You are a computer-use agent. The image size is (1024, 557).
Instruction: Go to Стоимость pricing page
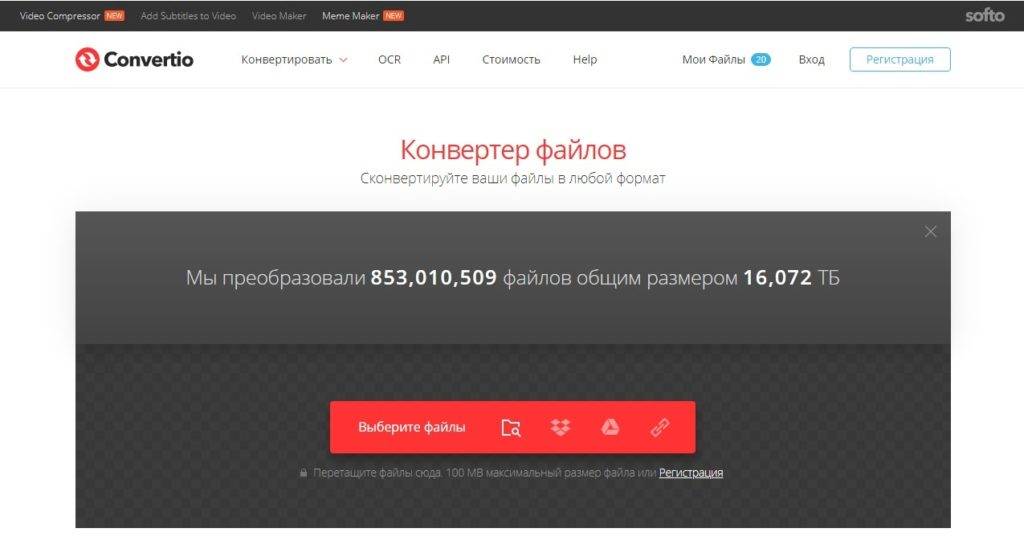[511, 59]
